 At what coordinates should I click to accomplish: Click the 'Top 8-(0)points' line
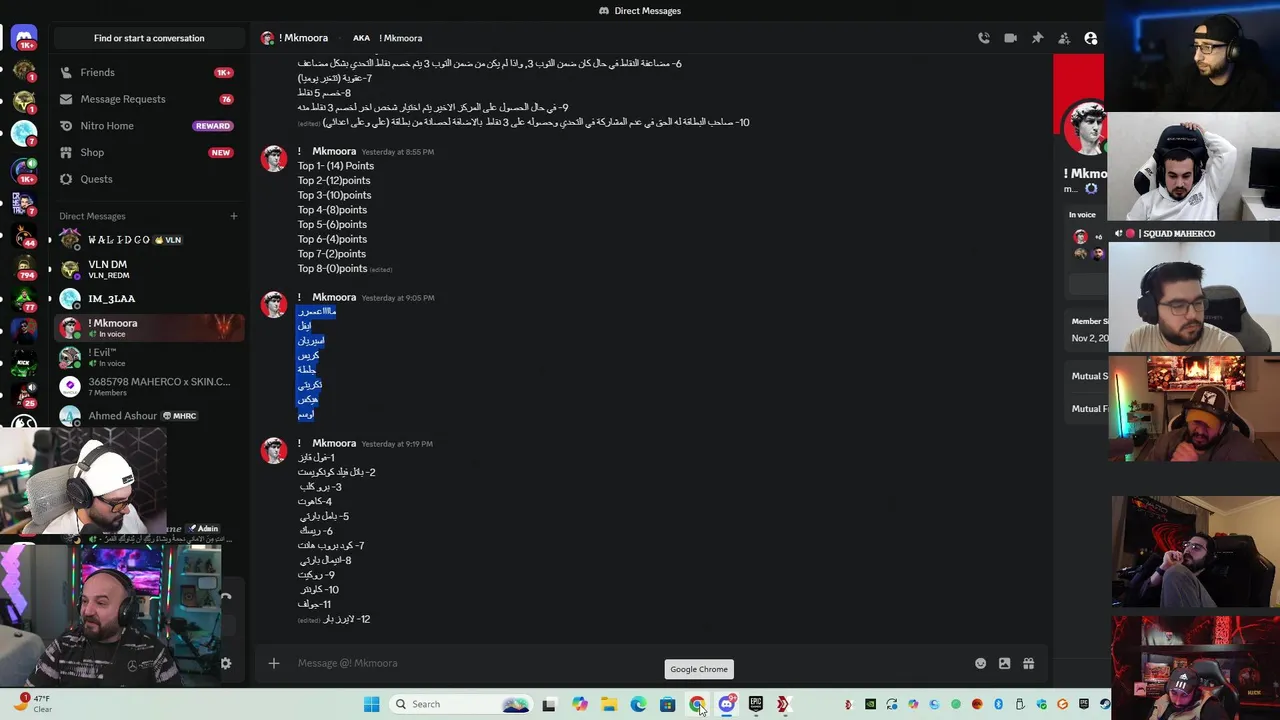point(332,268)
